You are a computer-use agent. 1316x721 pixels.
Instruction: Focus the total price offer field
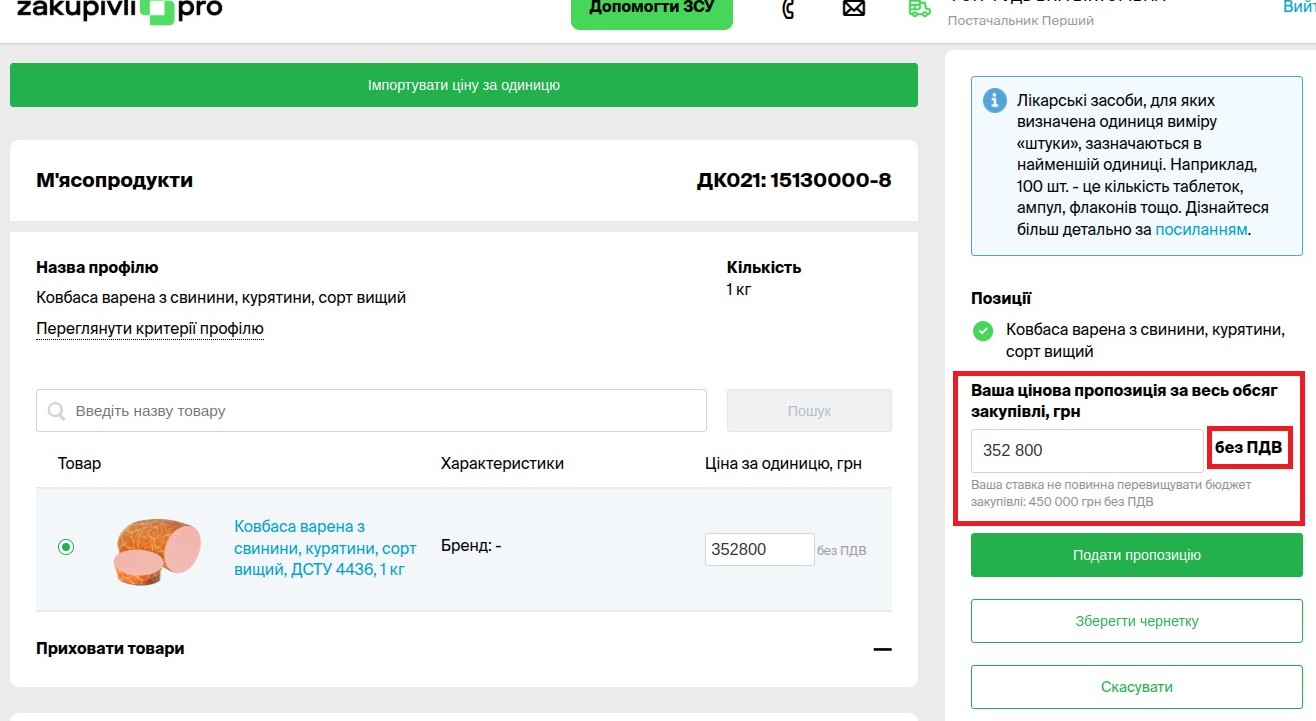click(1086, 451)
